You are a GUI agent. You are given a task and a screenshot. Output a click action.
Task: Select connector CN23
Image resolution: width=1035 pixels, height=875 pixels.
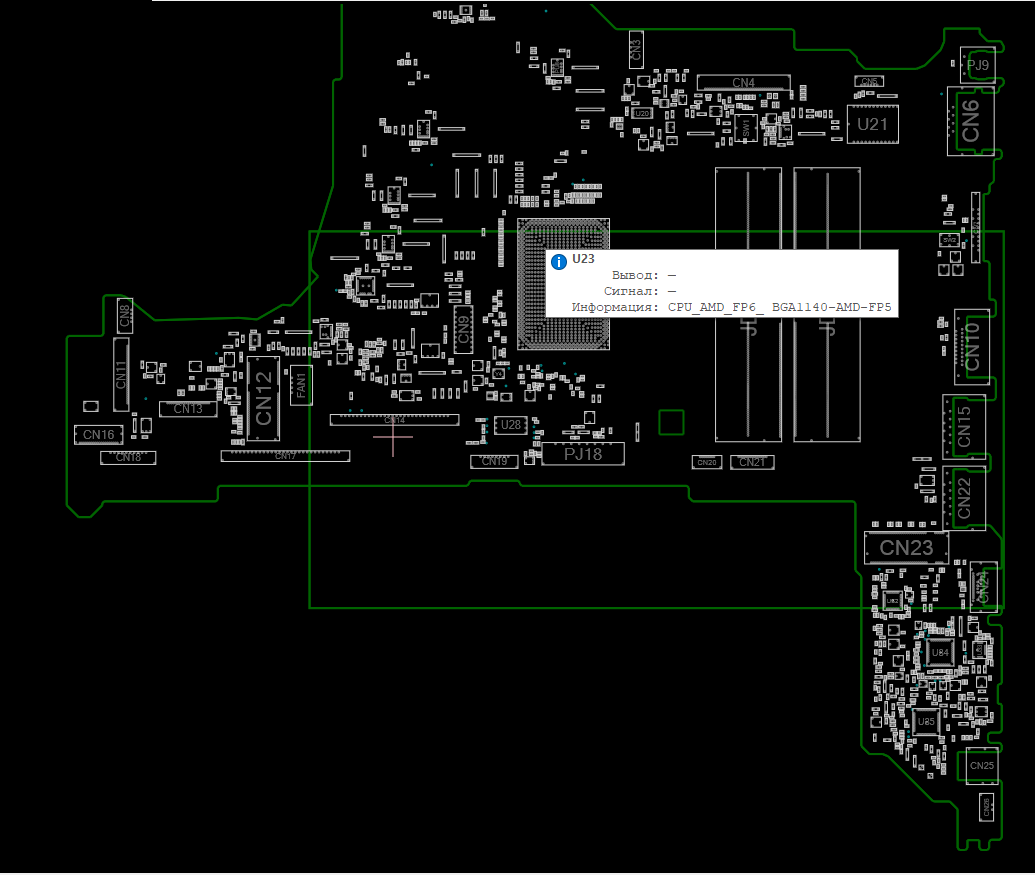(x=906, y=548)
